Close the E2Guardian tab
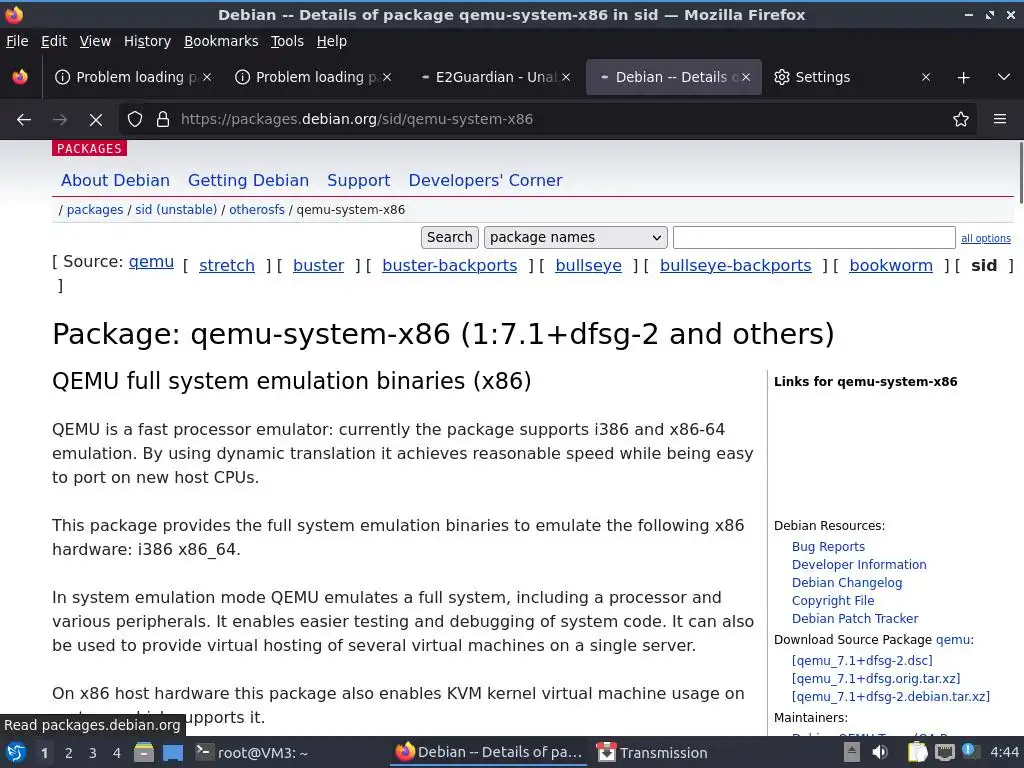This screenshot has width=1024, height=768. 566,77
